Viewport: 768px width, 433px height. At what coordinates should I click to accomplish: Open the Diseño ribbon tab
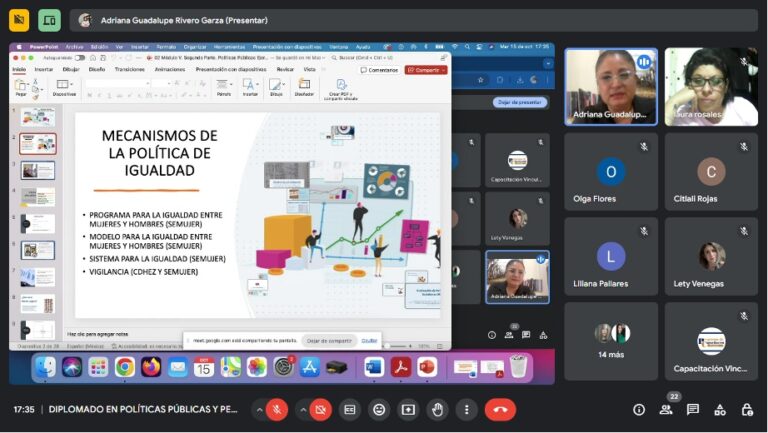pyautogui.click(x=97, y=70)
